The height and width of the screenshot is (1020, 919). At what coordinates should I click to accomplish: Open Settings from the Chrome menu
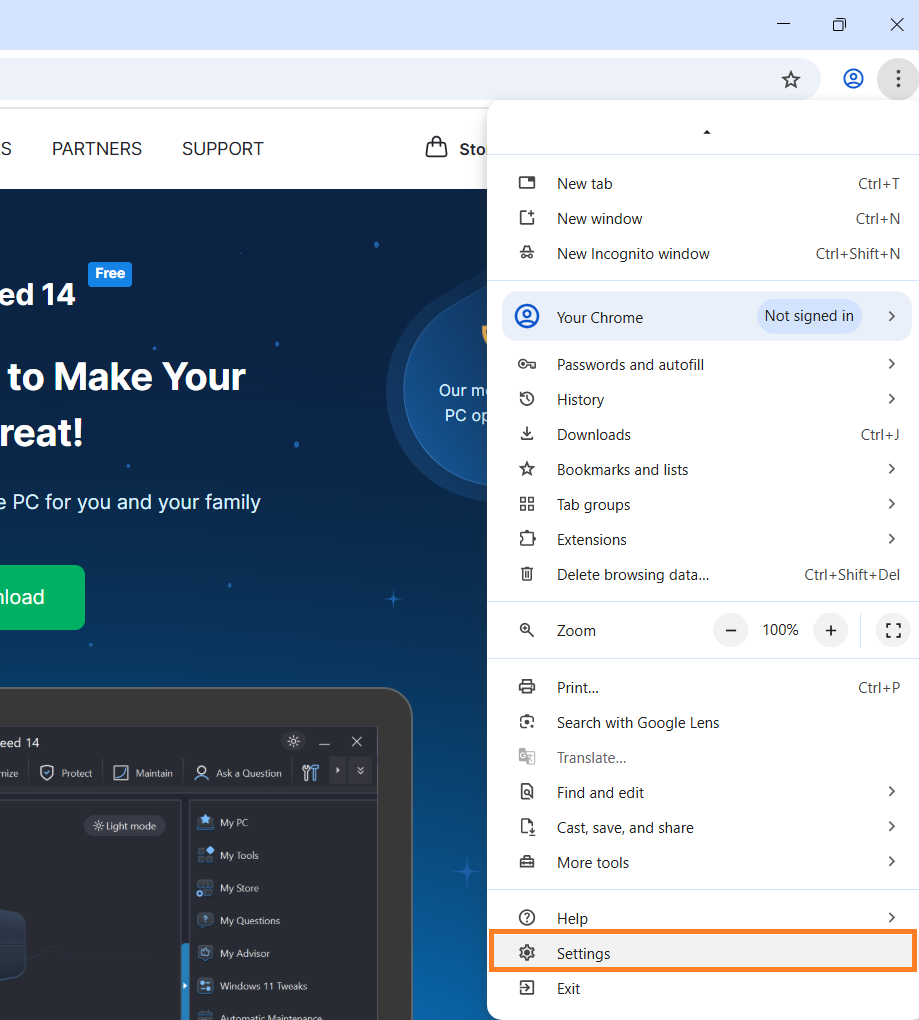(x=583, y=954)
